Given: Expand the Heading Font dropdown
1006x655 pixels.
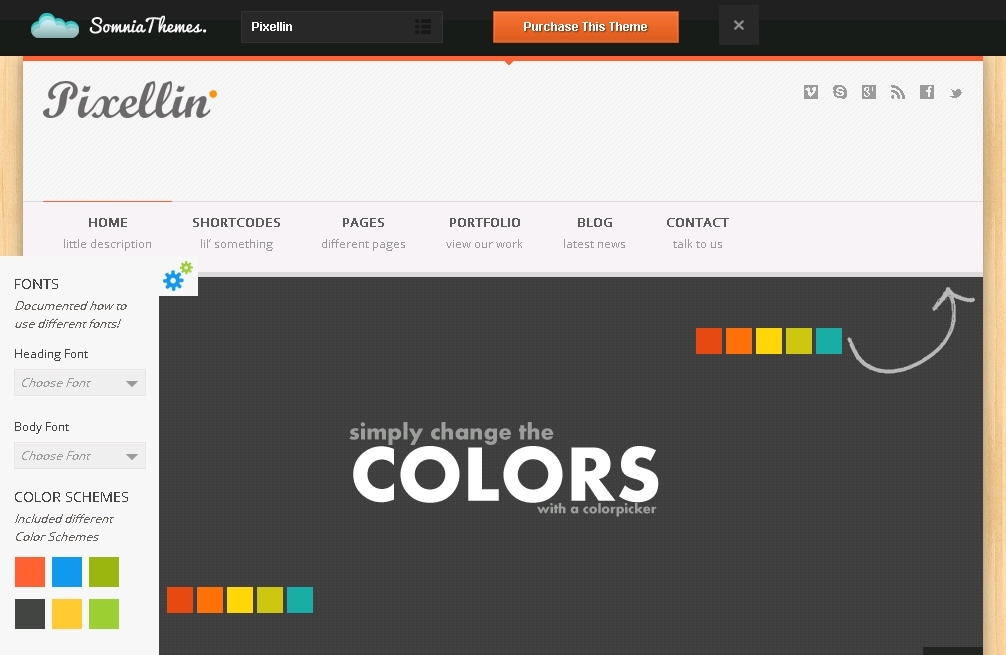Looking at the screenshot, I should click(80, 383).
